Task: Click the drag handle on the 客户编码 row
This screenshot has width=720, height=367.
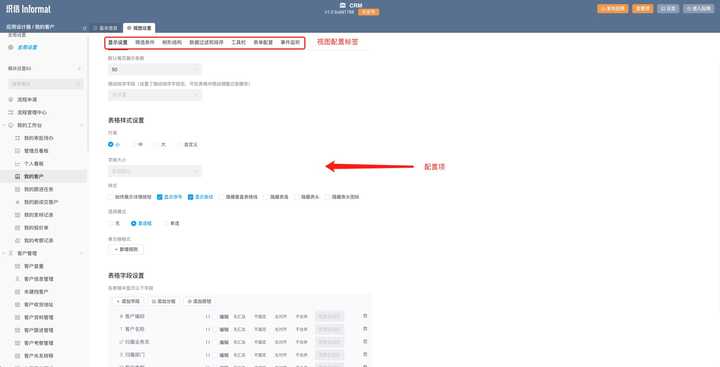Action: tap(208, 316)
